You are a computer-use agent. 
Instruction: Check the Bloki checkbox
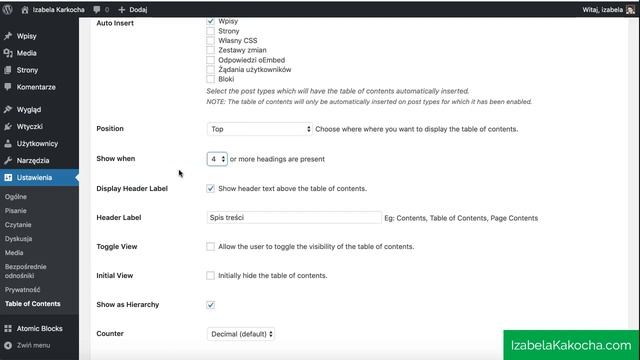click(x=210, y=79)
